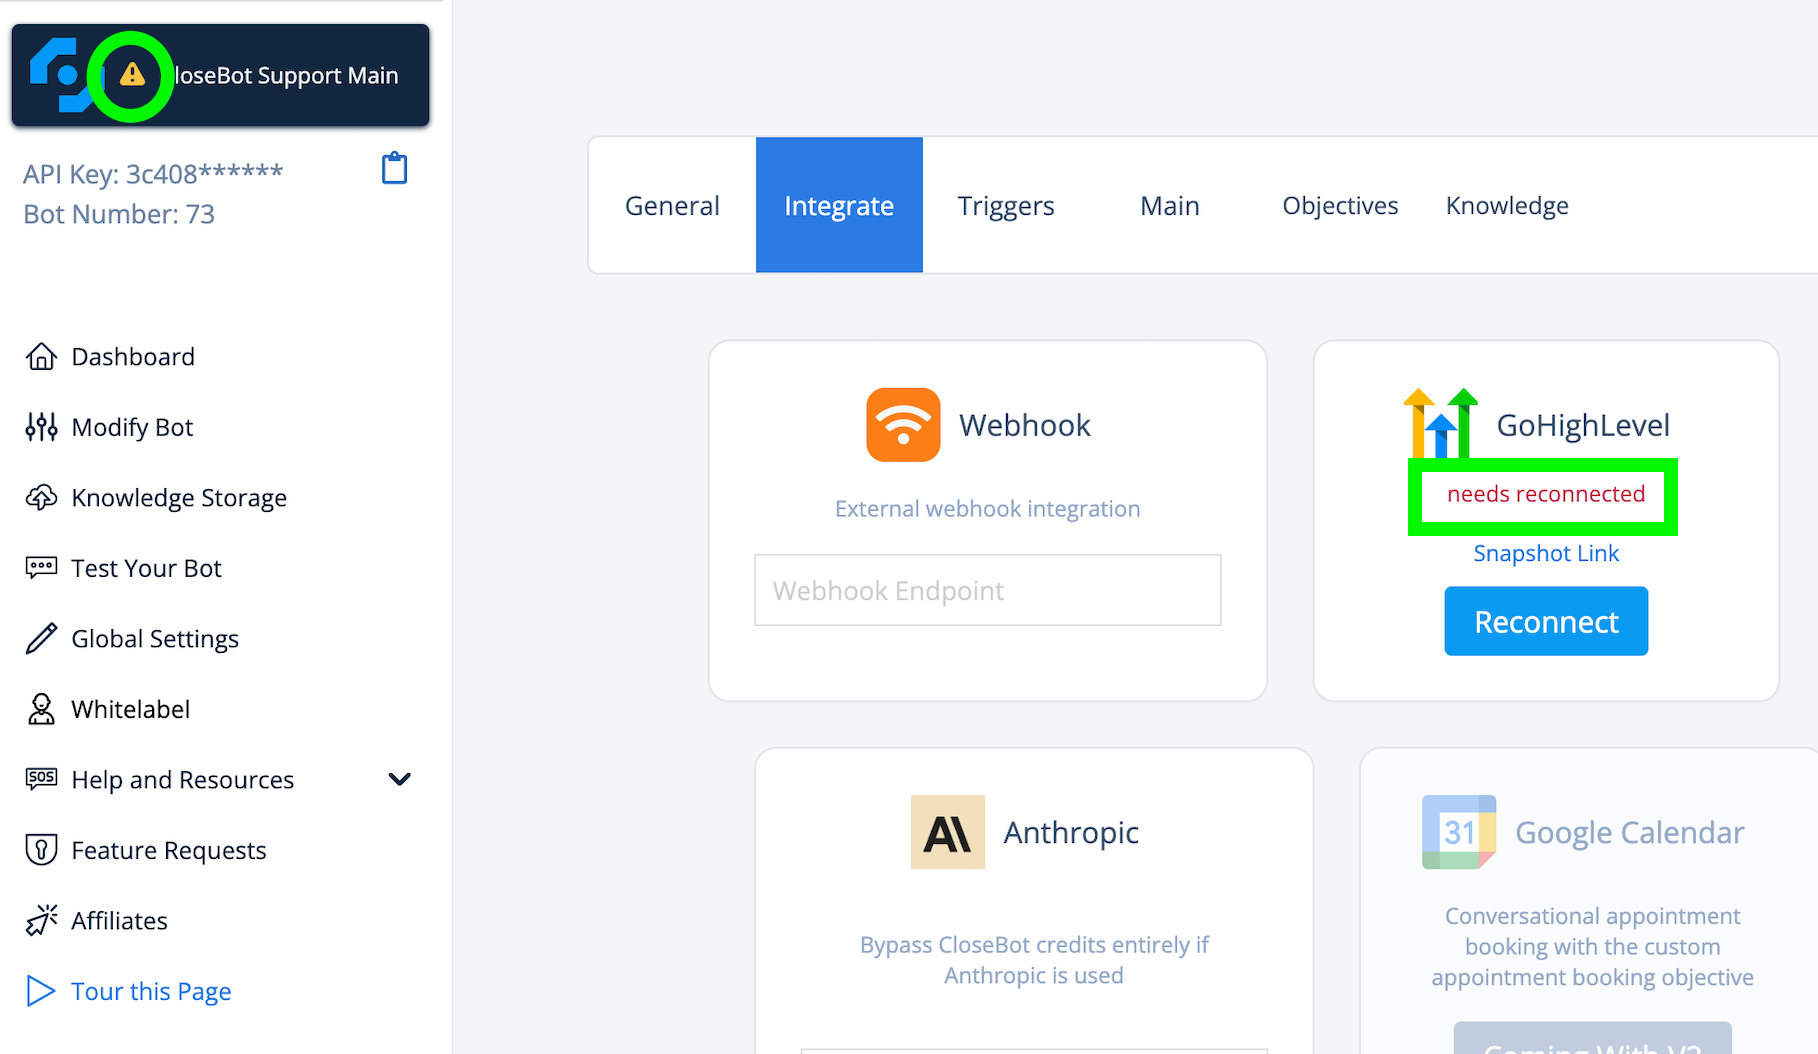This screenshot has height=1054, width=1818.
Task: Click the Google Calendar card title
Action: (1629, 832)
